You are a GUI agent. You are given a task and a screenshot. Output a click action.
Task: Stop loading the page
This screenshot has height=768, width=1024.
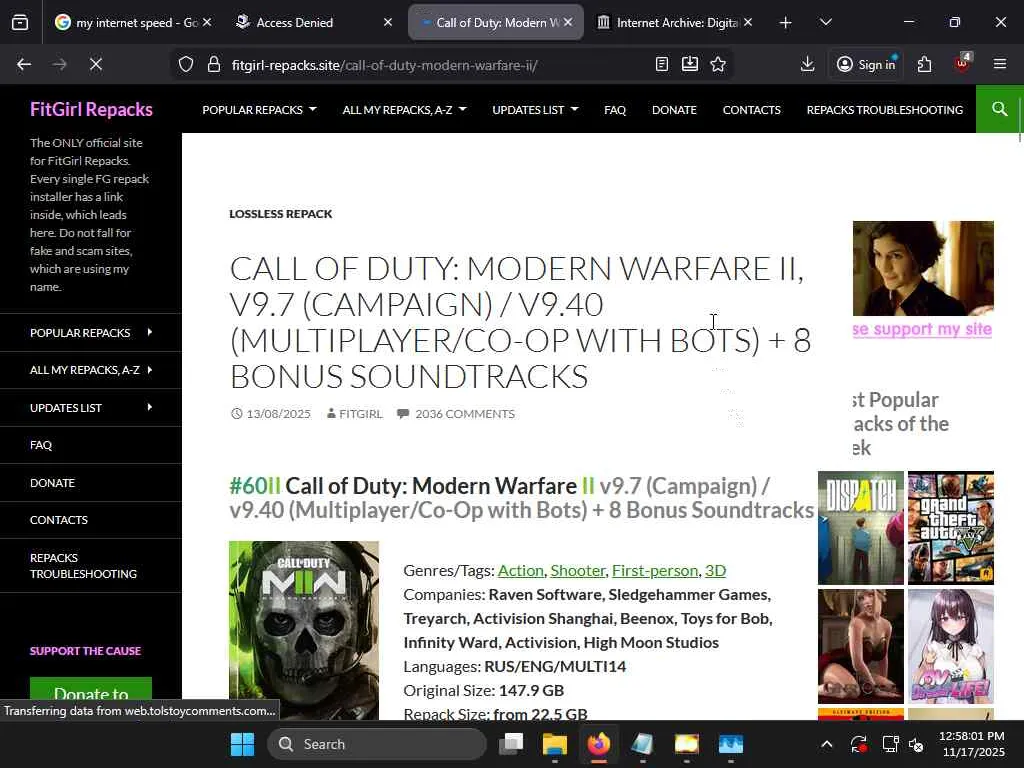click(95, 64)
